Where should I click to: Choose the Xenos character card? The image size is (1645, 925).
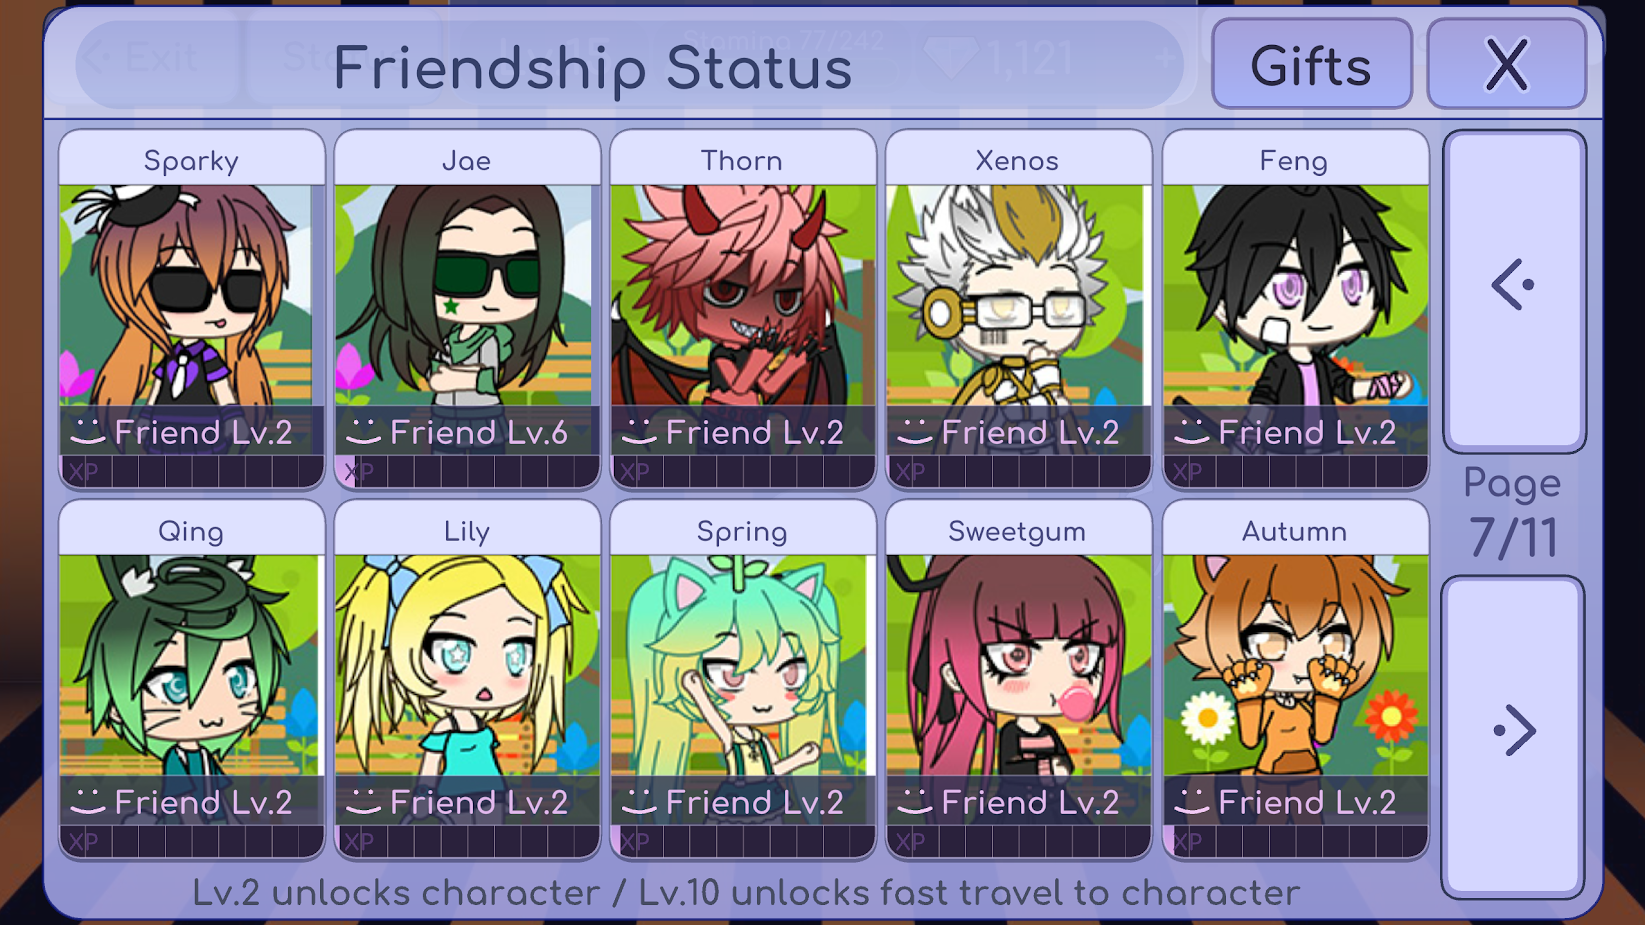[1018, 309]
